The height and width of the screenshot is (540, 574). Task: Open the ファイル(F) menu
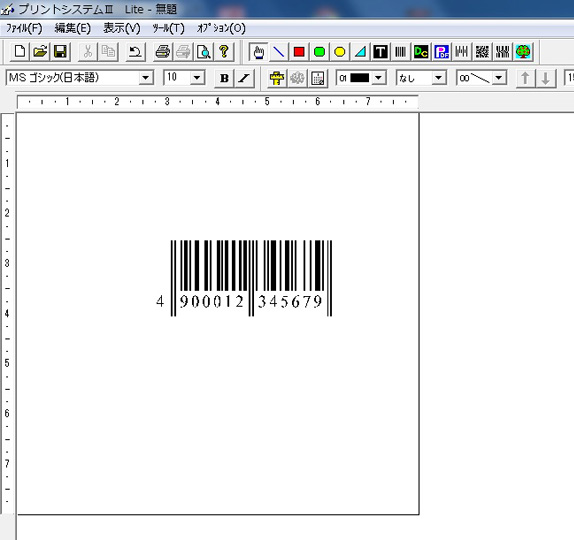pyautogui.click(x=24, y=28)
